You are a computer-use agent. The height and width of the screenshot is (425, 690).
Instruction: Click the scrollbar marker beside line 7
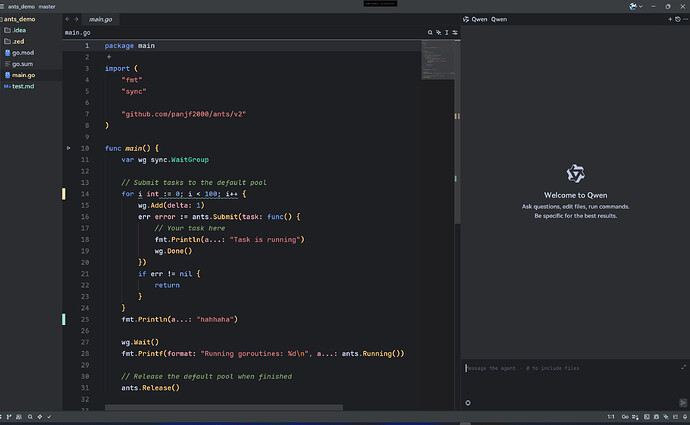457,116
